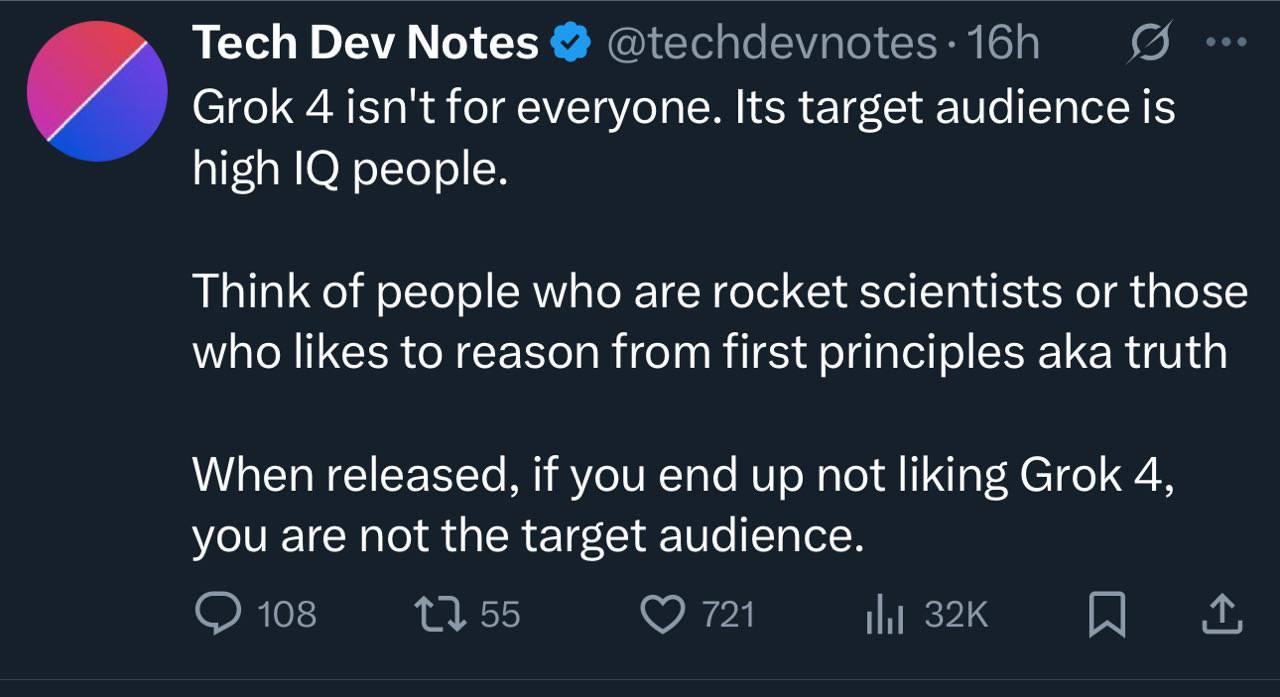Click the 'rocket scientists' paragraph text

(719, 321)
